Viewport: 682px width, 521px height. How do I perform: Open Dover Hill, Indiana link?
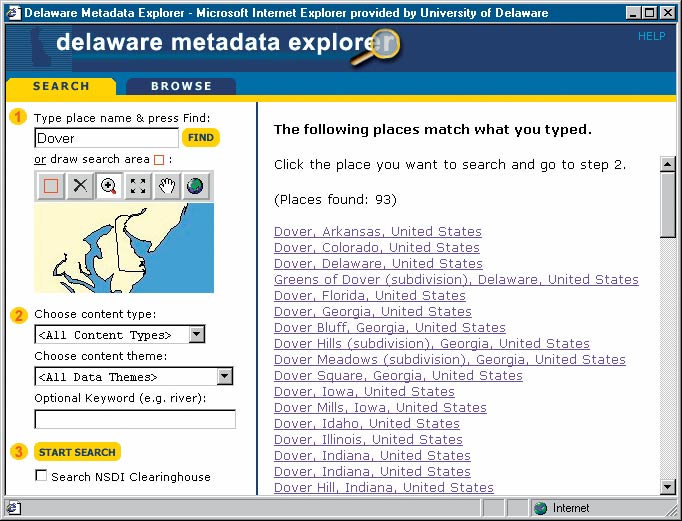(x=384, y=488)
